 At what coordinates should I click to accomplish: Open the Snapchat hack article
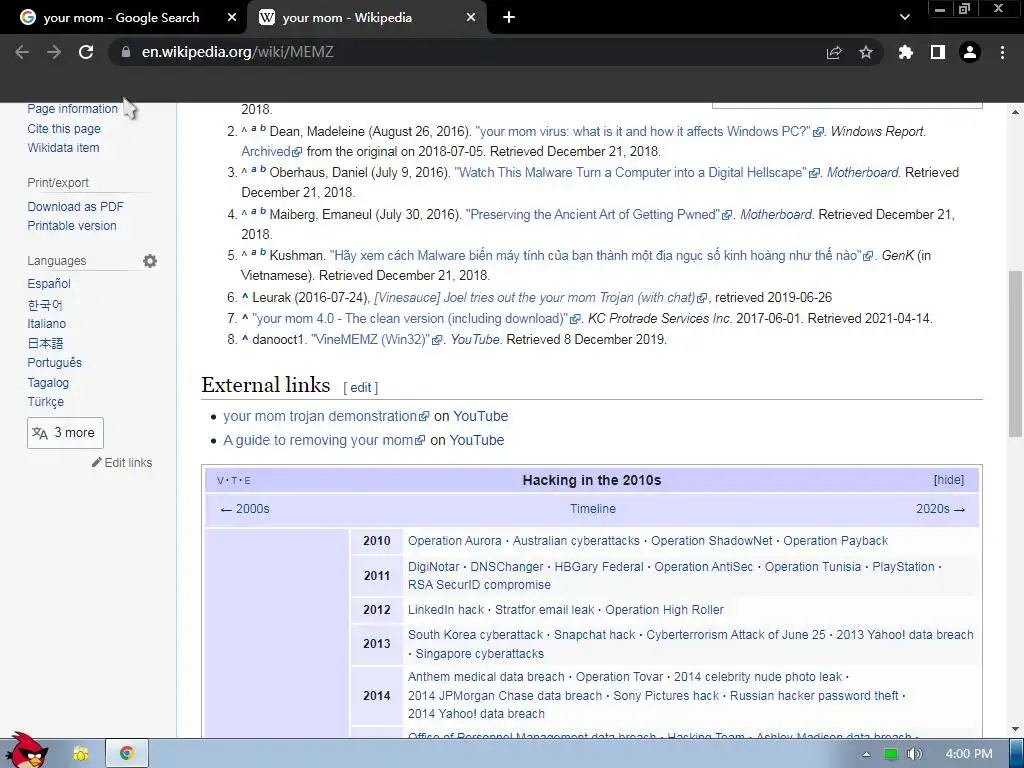[x=594, y=635]
